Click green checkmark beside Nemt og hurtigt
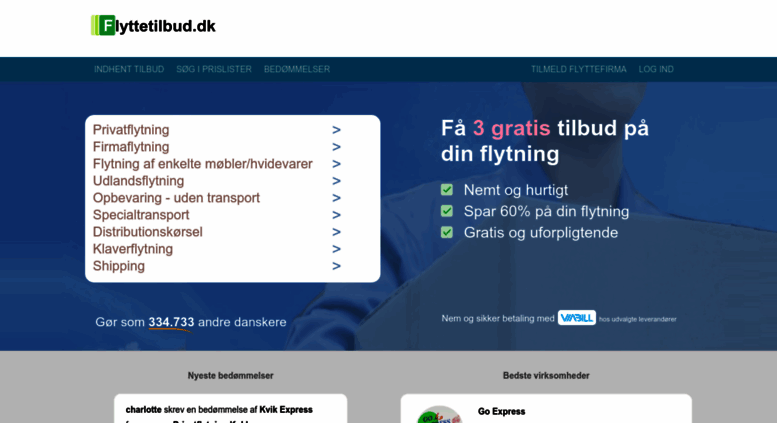Screen dimensions: 777x423 447,190
